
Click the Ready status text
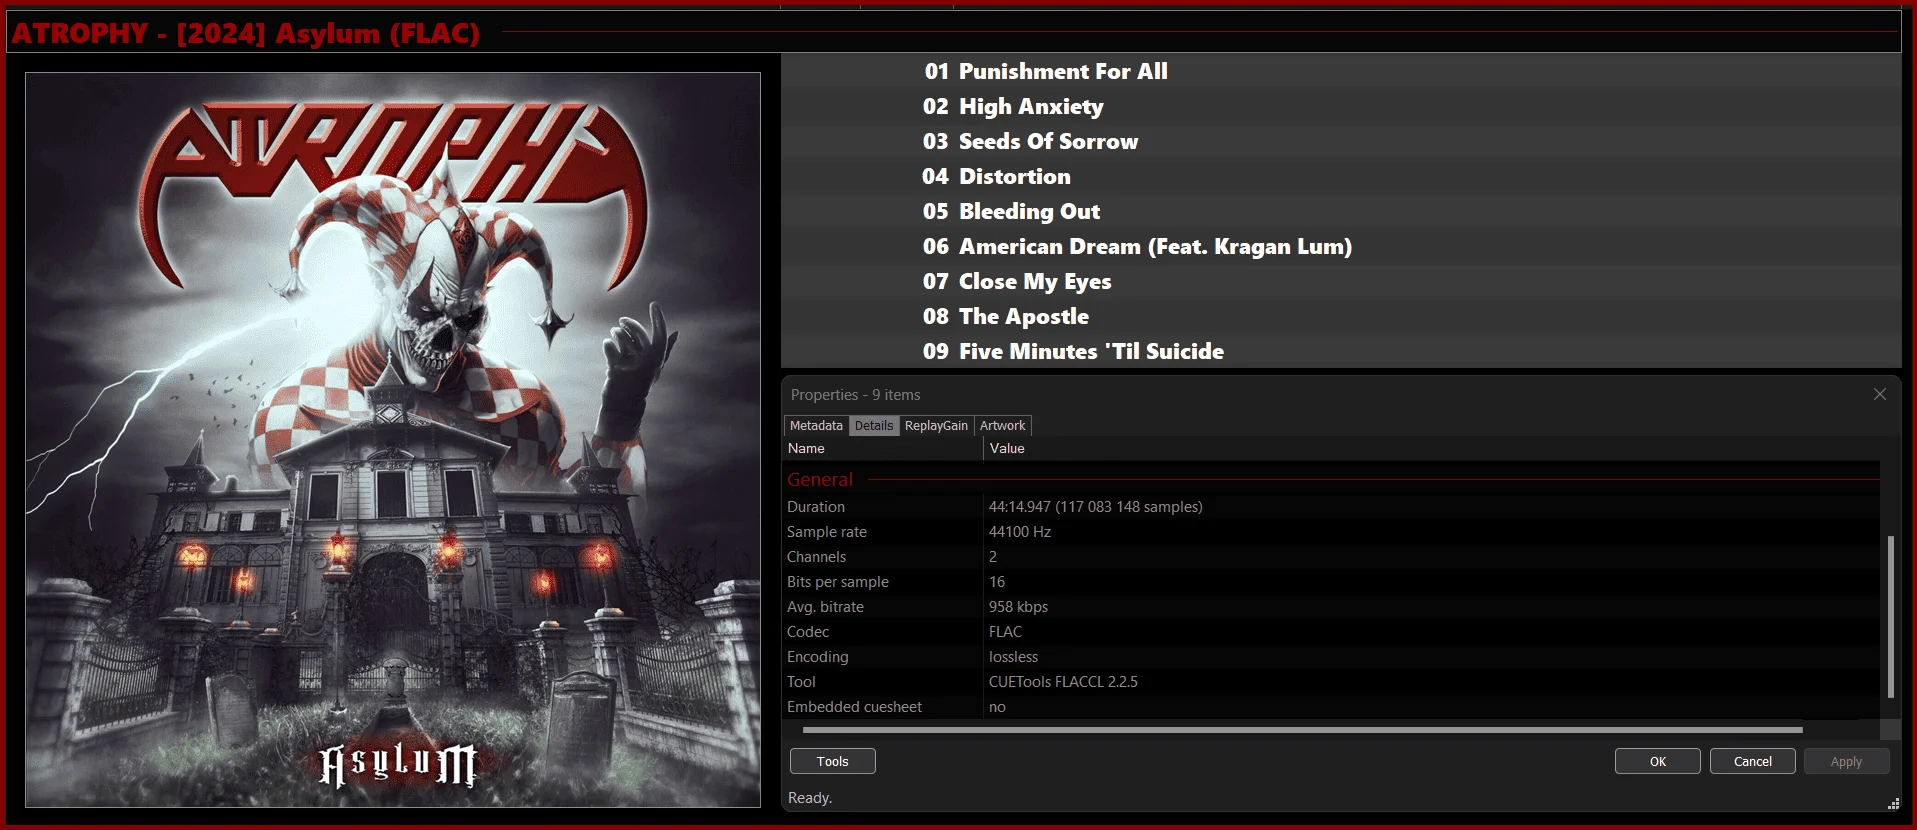[809, 798]
